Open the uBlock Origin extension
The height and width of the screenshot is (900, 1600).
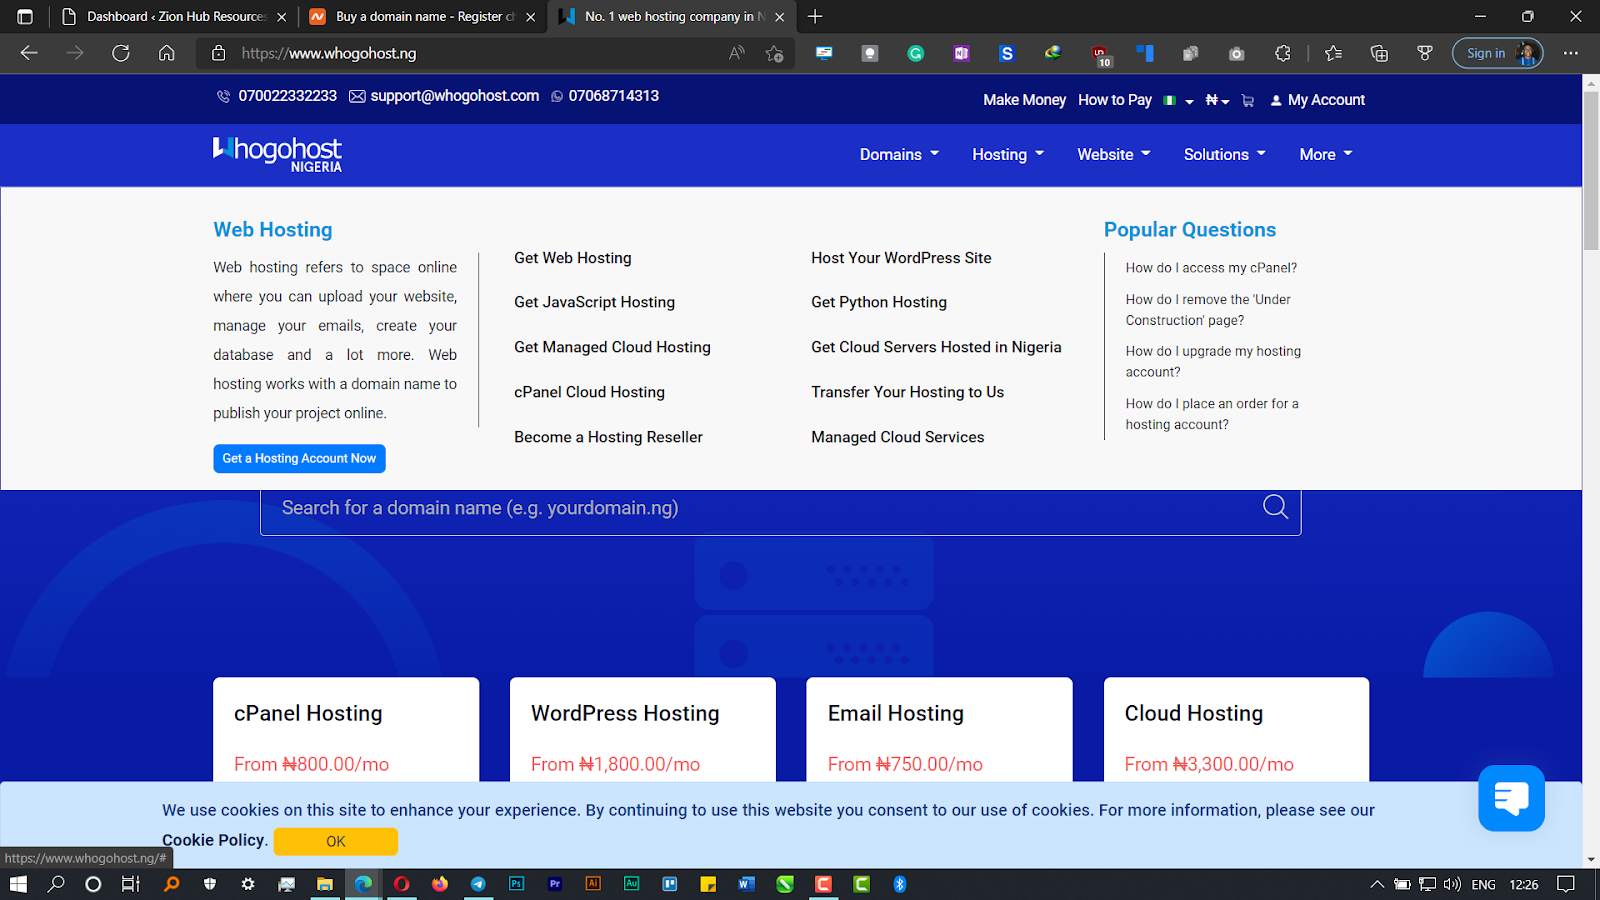click(1100, 54)
